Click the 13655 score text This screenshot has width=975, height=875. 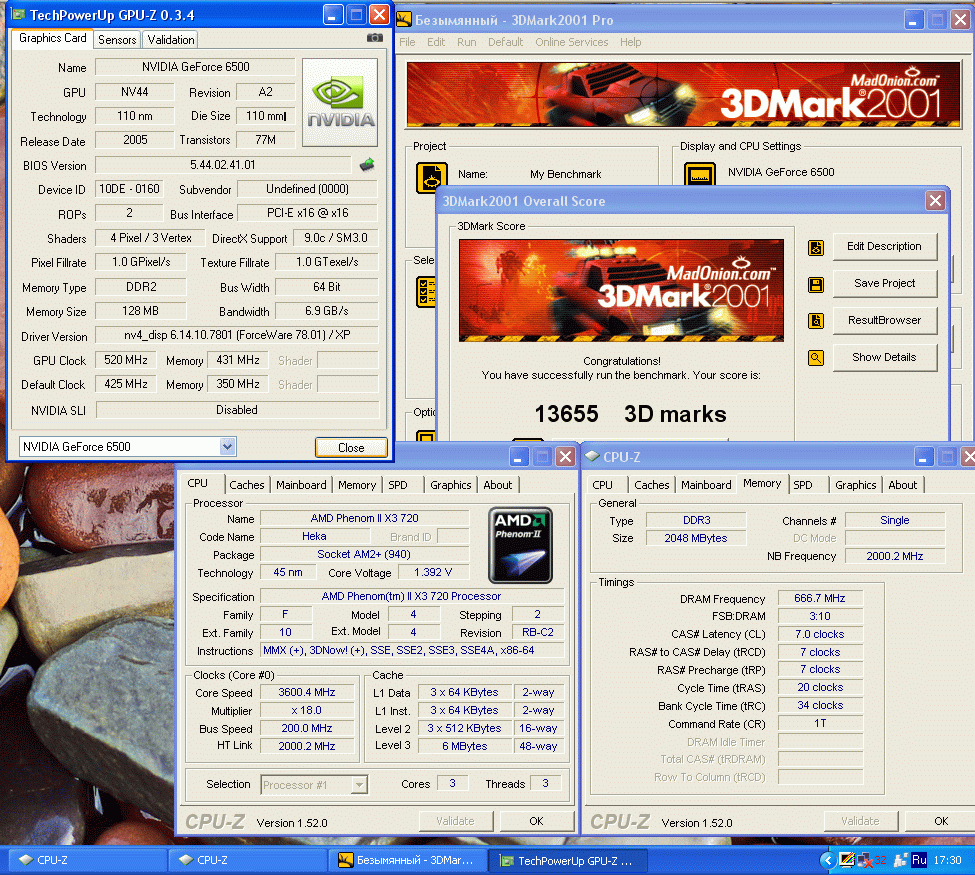click(x=566, y=414)
